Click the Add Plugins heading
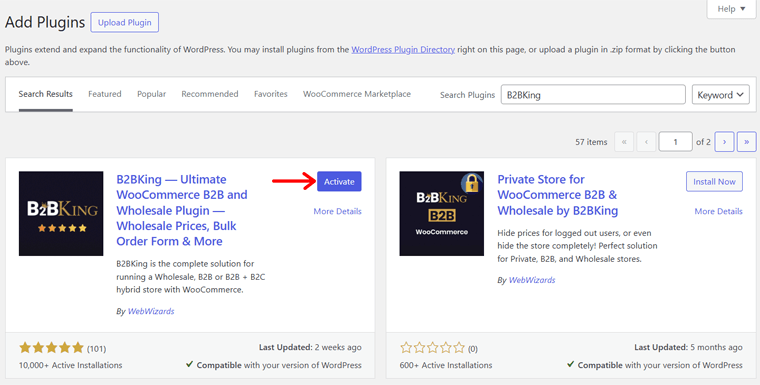 (x=45, y=22)
